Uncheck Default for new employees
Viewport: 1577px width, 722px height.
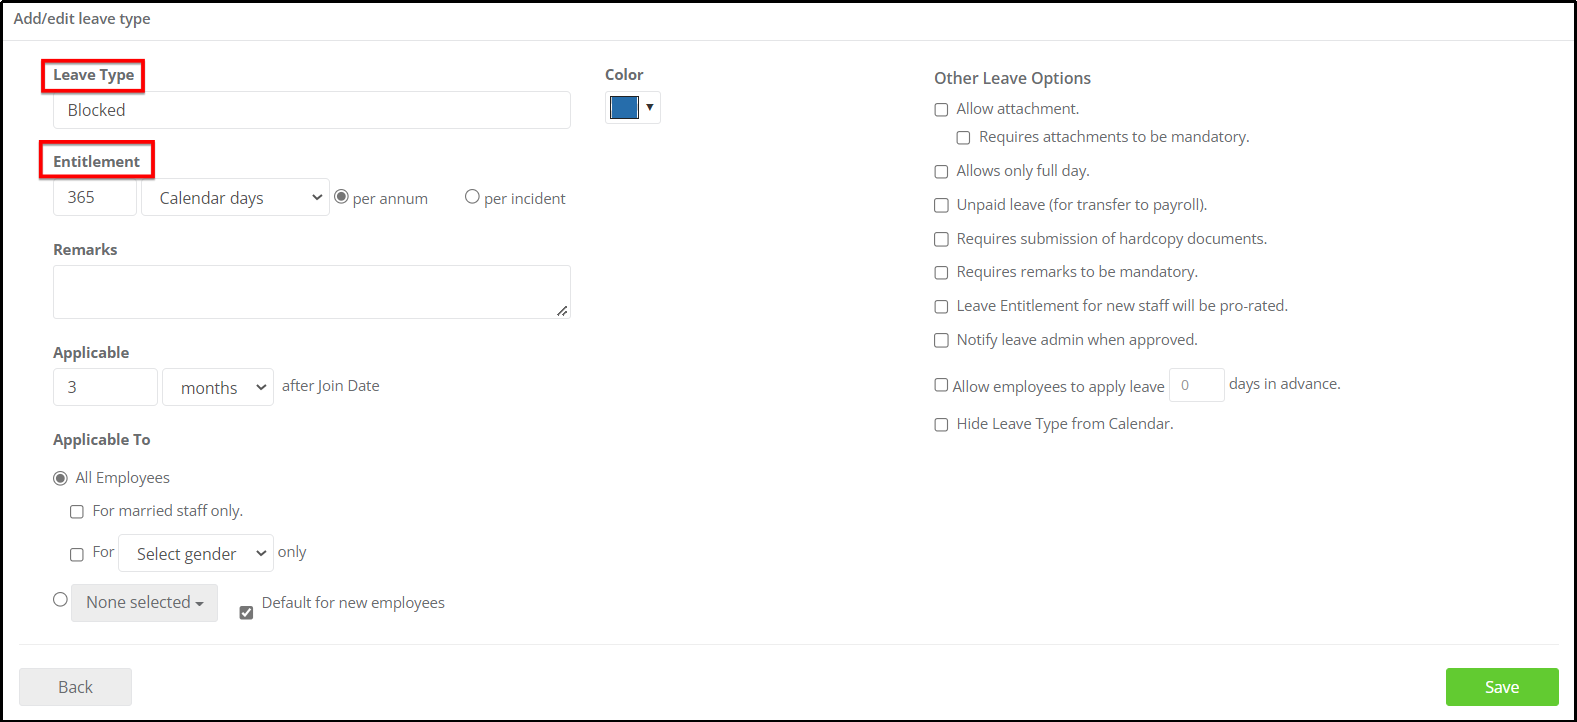[246, 612]
